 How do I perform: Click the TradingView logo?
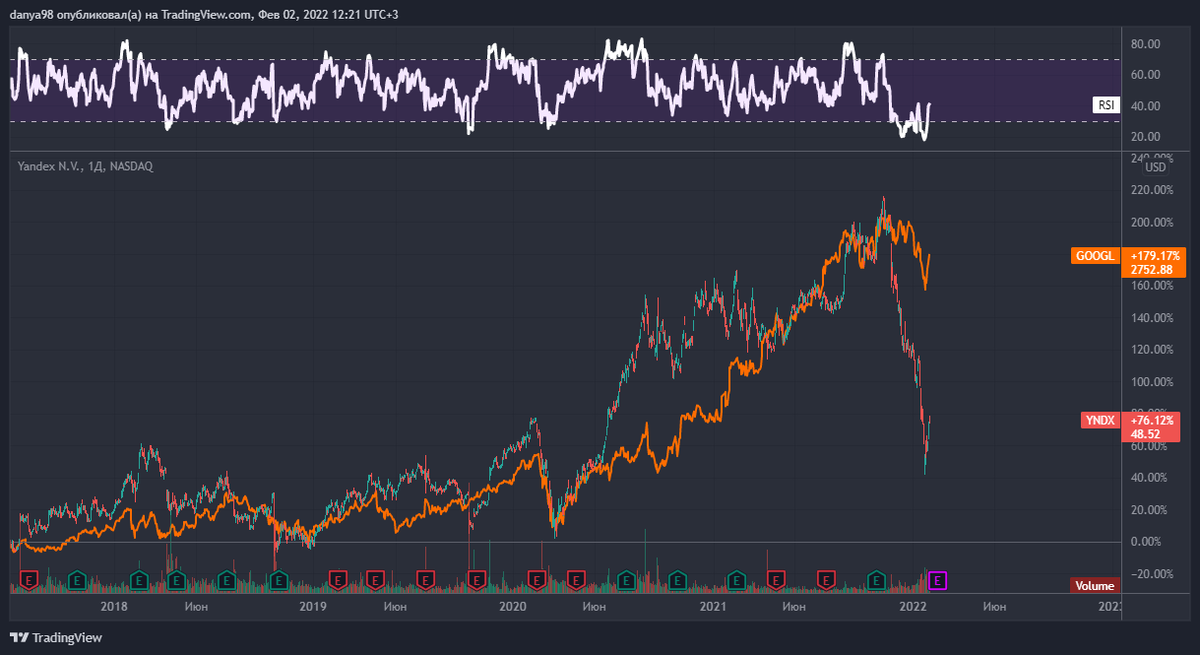(56, 637)
